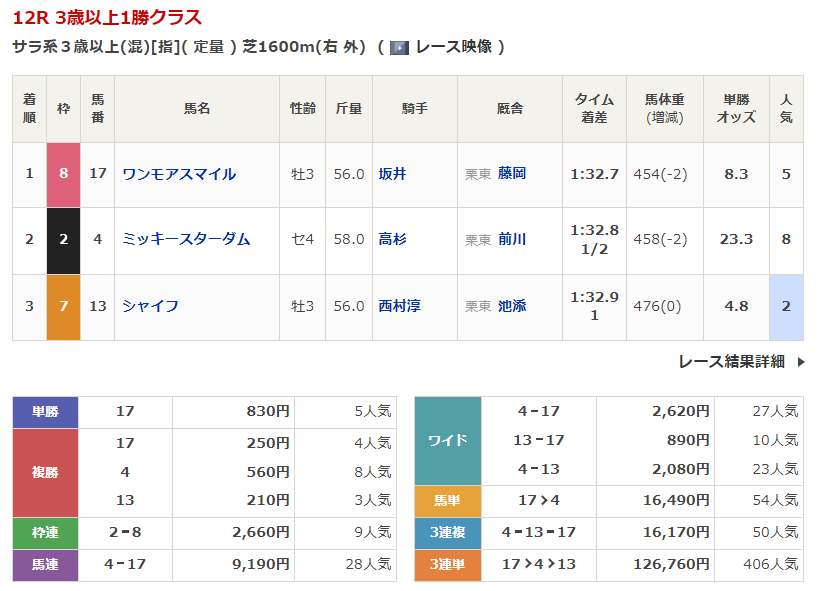Select the ワイド payout label
Image resolution: width=818 pixels, height=591 pixels.
tap(447, 440)
